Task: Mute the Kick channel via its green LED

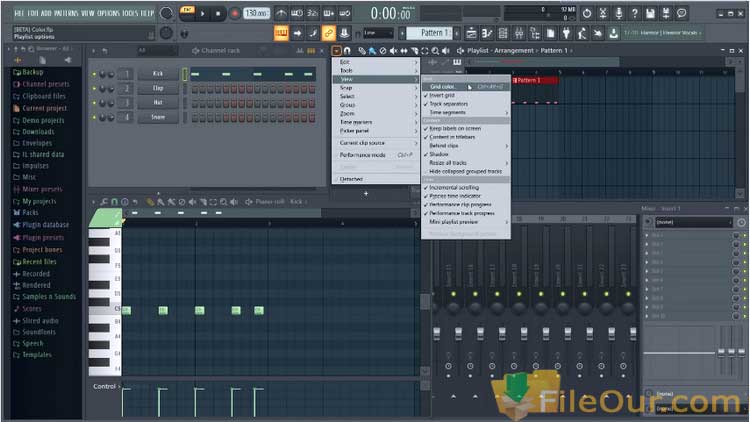Action: 94,74
